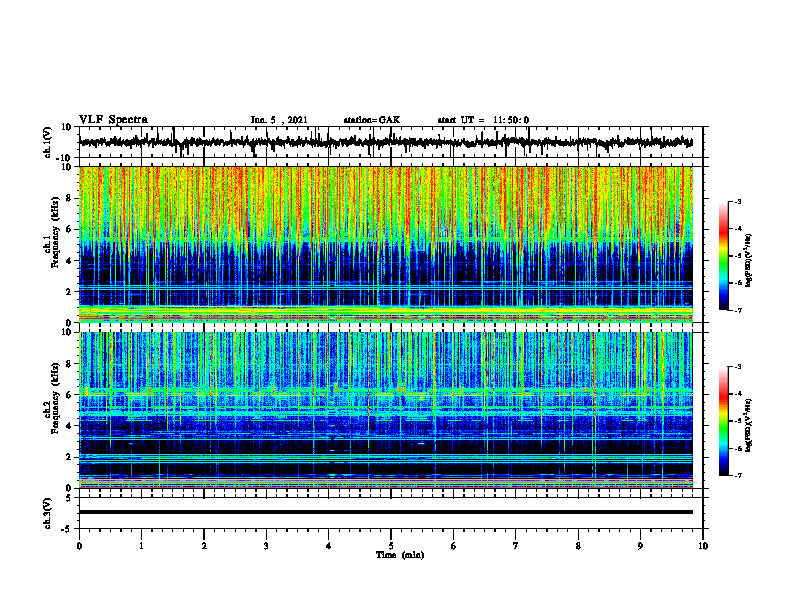The image size is (792, 612).
Task: Click the ch.2 spectrogram color scale bar
Action: point(723,421)
